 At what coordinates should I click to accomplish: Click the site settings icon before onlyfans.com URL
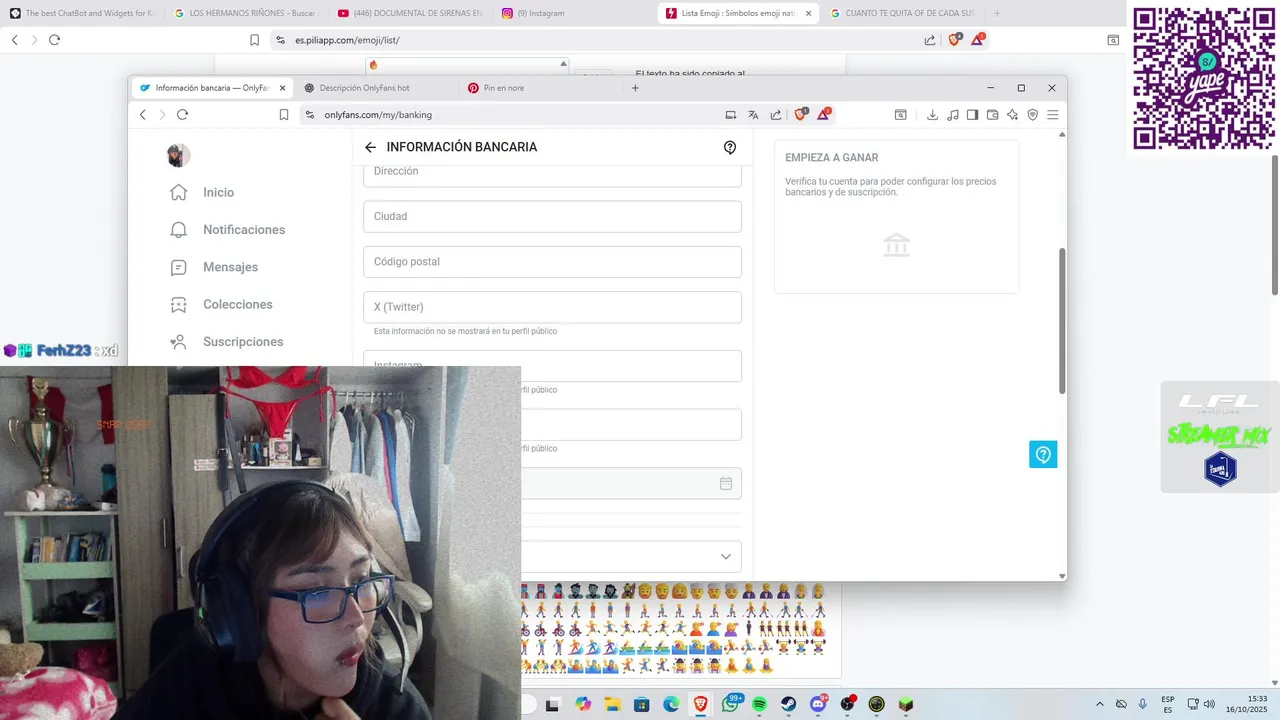pyautogui.click(x=310, y=115)
